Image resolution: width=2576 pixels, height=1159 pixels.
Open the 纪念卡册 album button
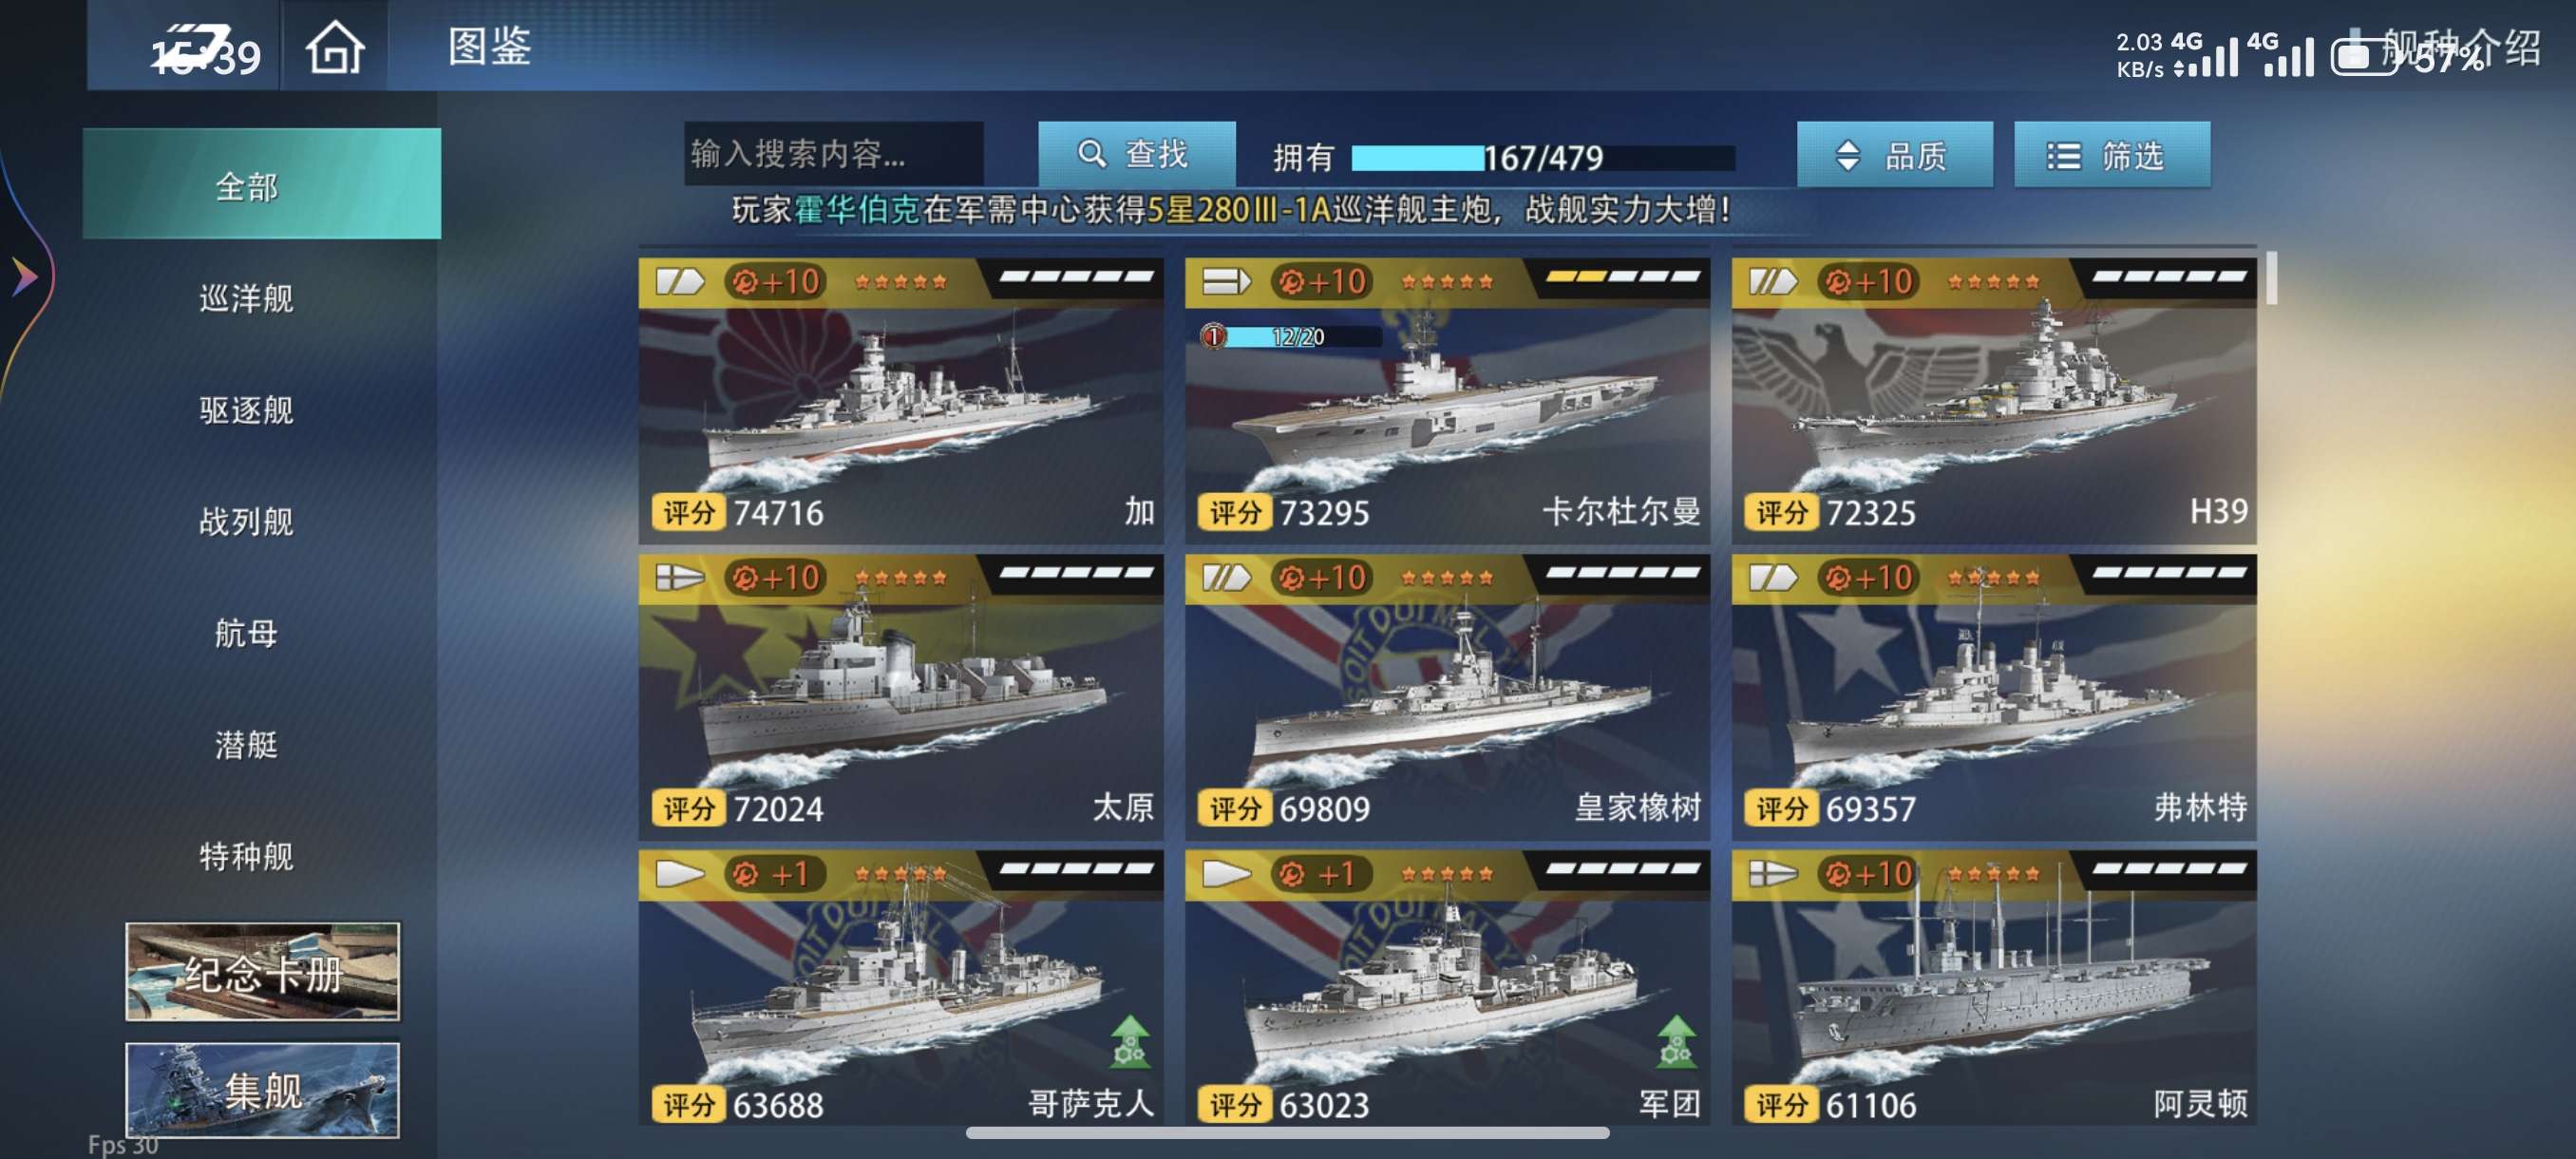[x=262, y=971]
